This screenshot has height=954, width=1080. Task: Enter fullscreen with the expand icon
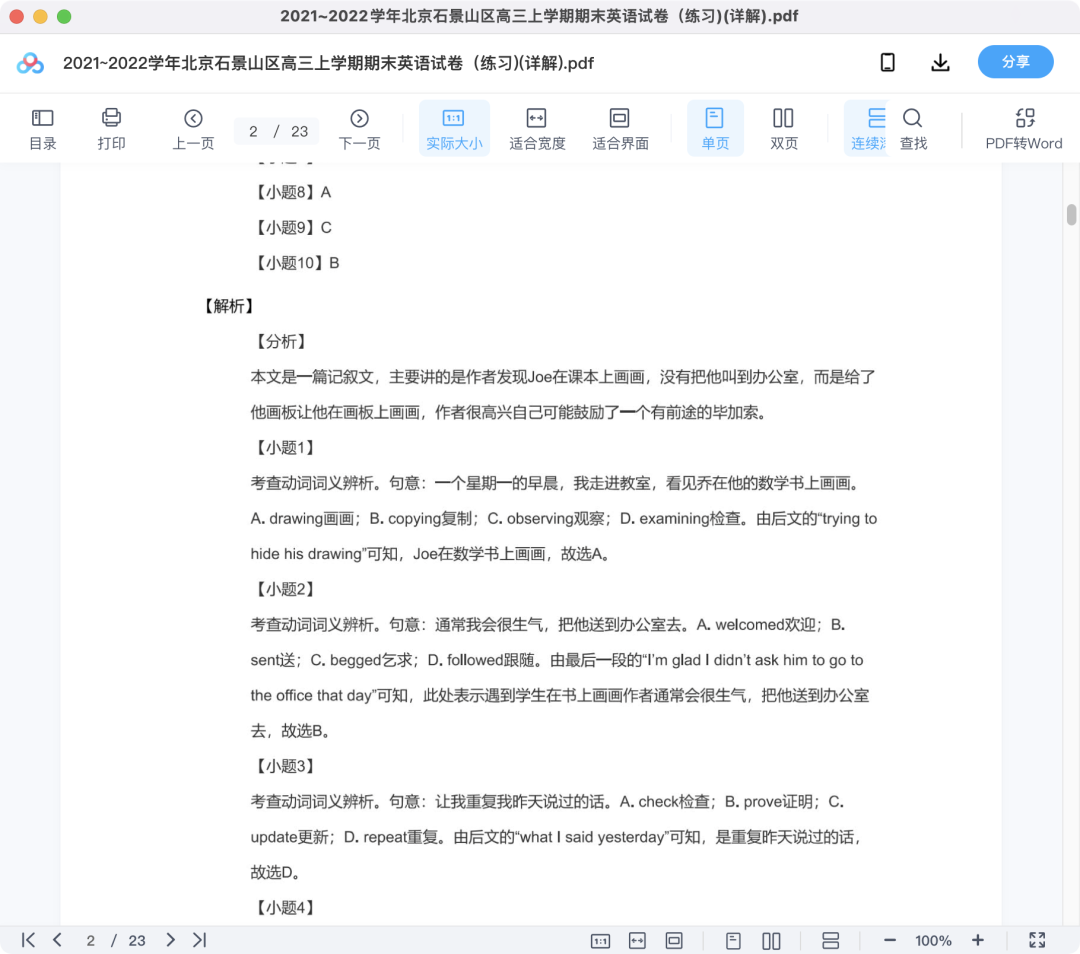pyautogui.click(x=1037, y=940)
